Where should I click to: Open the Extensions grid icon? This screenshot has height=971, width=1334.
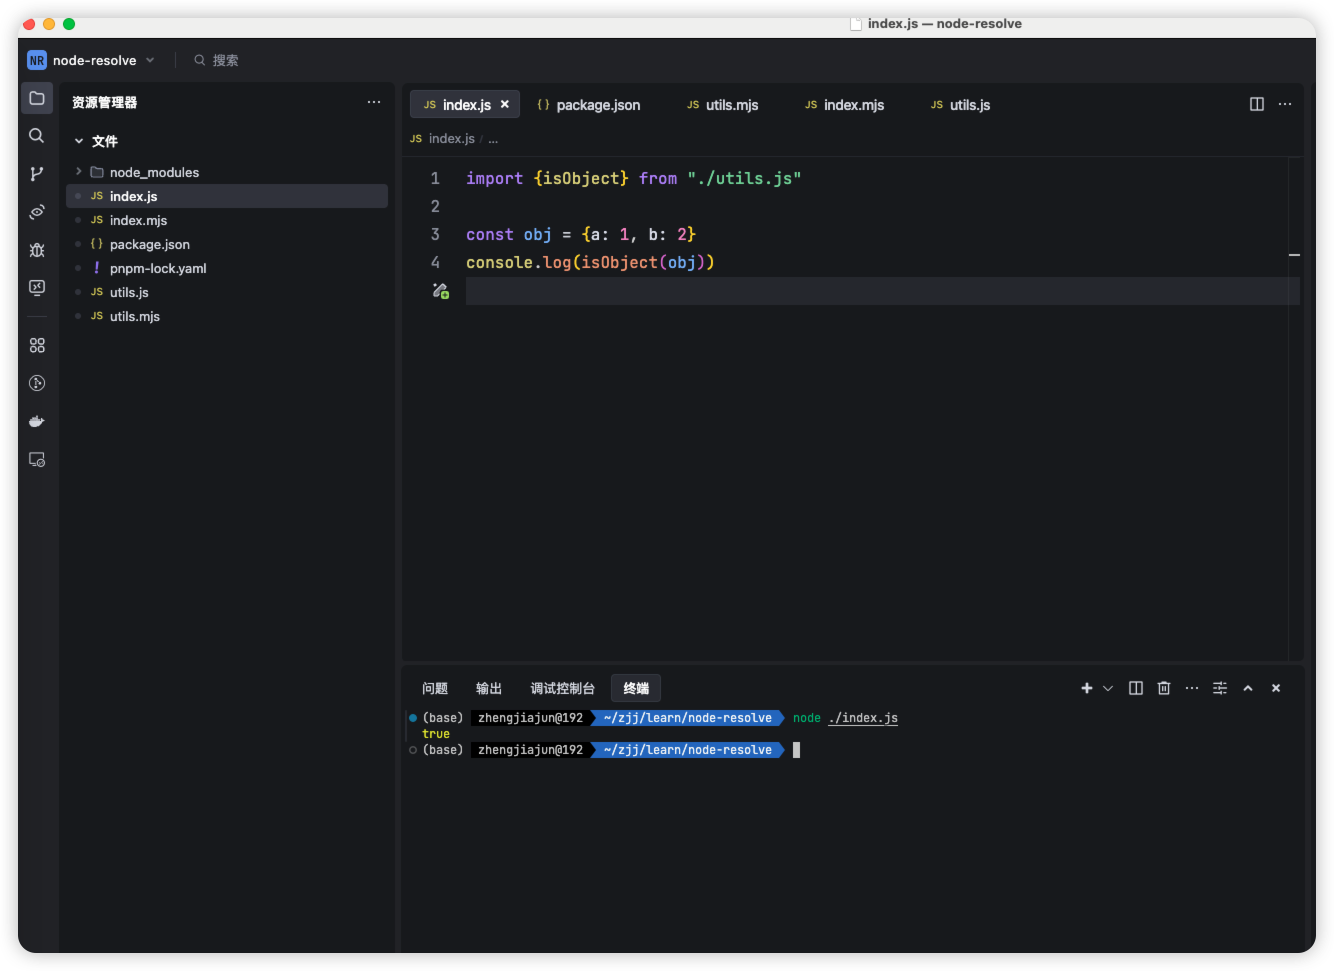37,345
